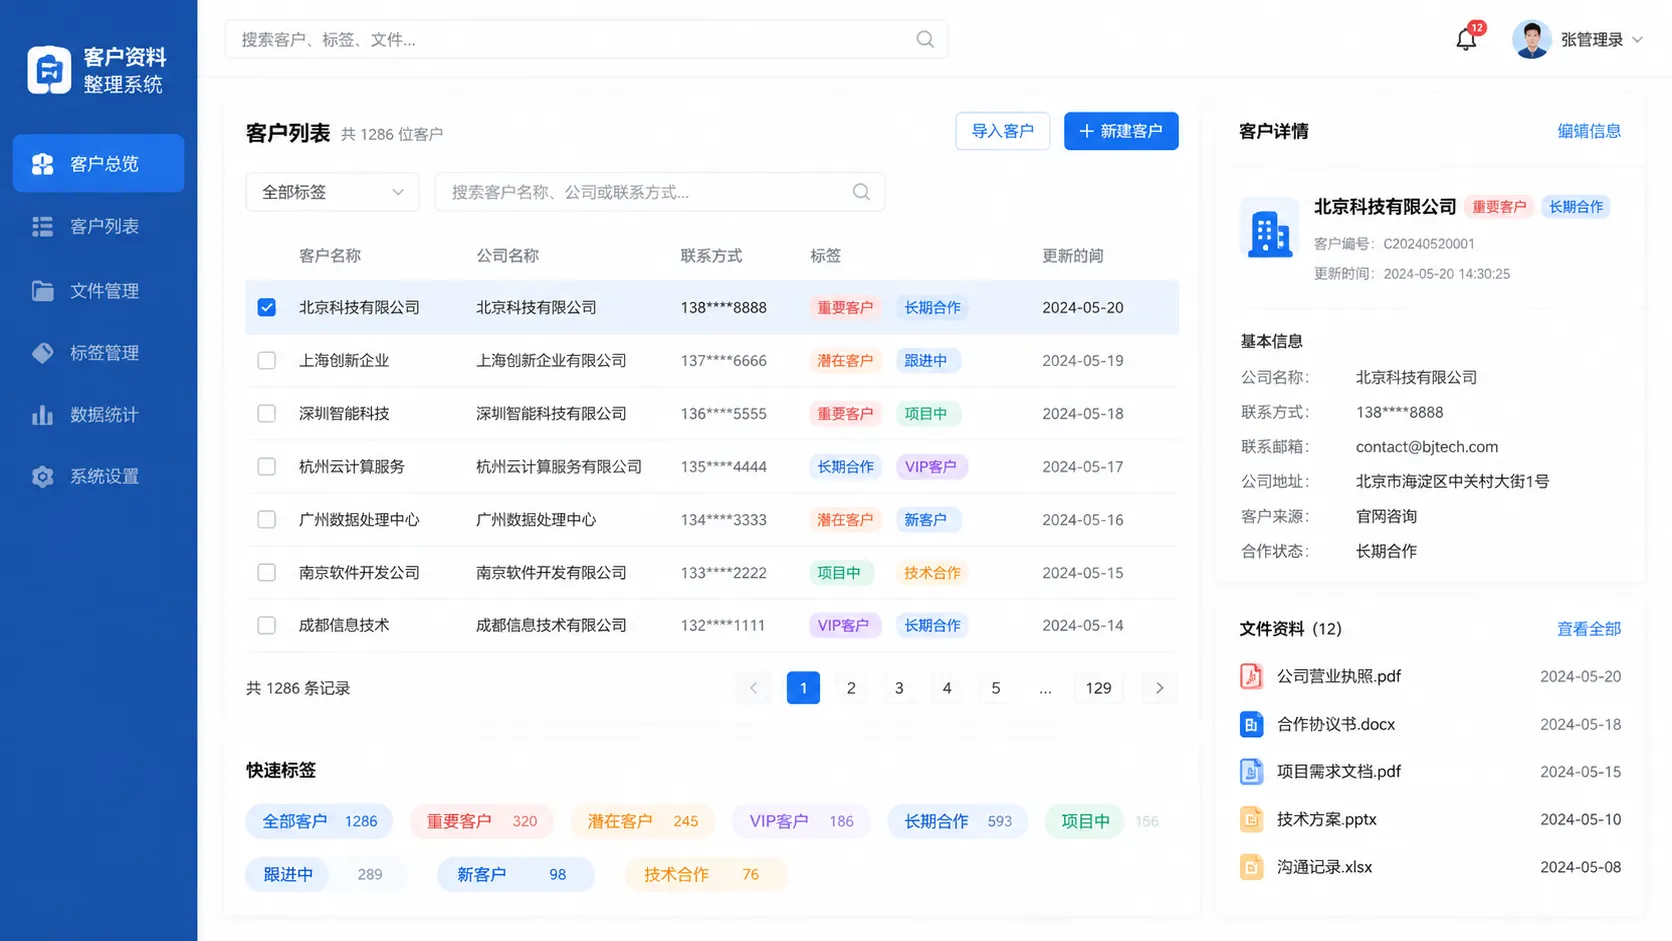Click the customer search magnifier icon

(861, 192)
